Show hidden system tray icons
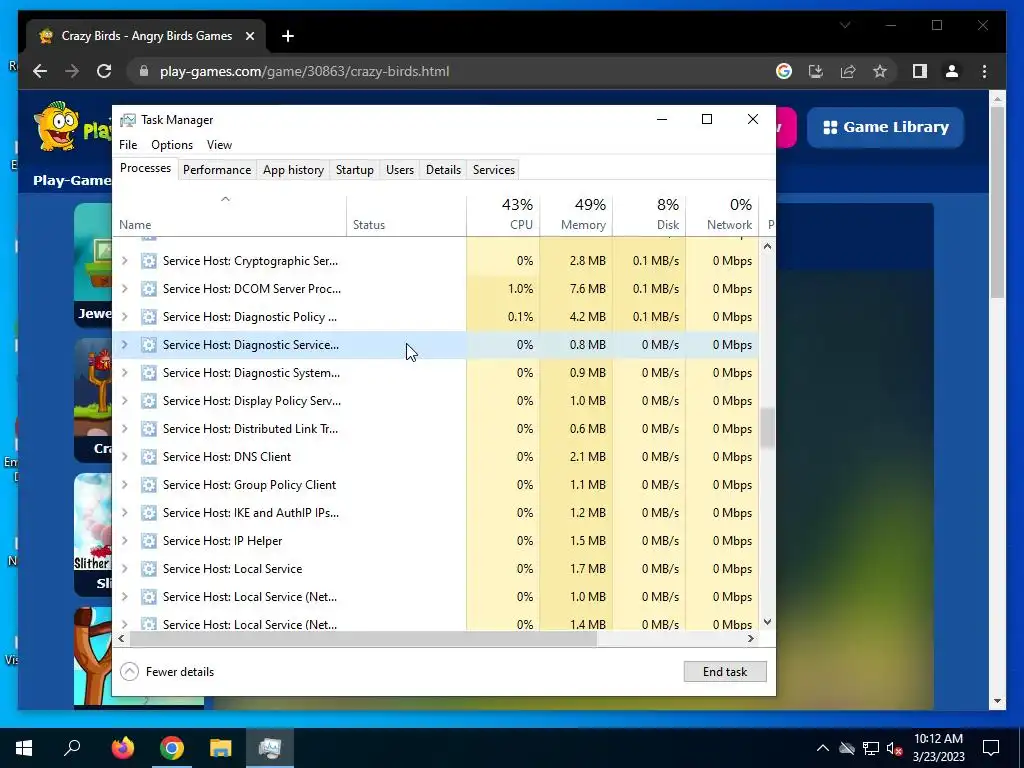Screen dimensions: 1024x768 click(823, 748)
